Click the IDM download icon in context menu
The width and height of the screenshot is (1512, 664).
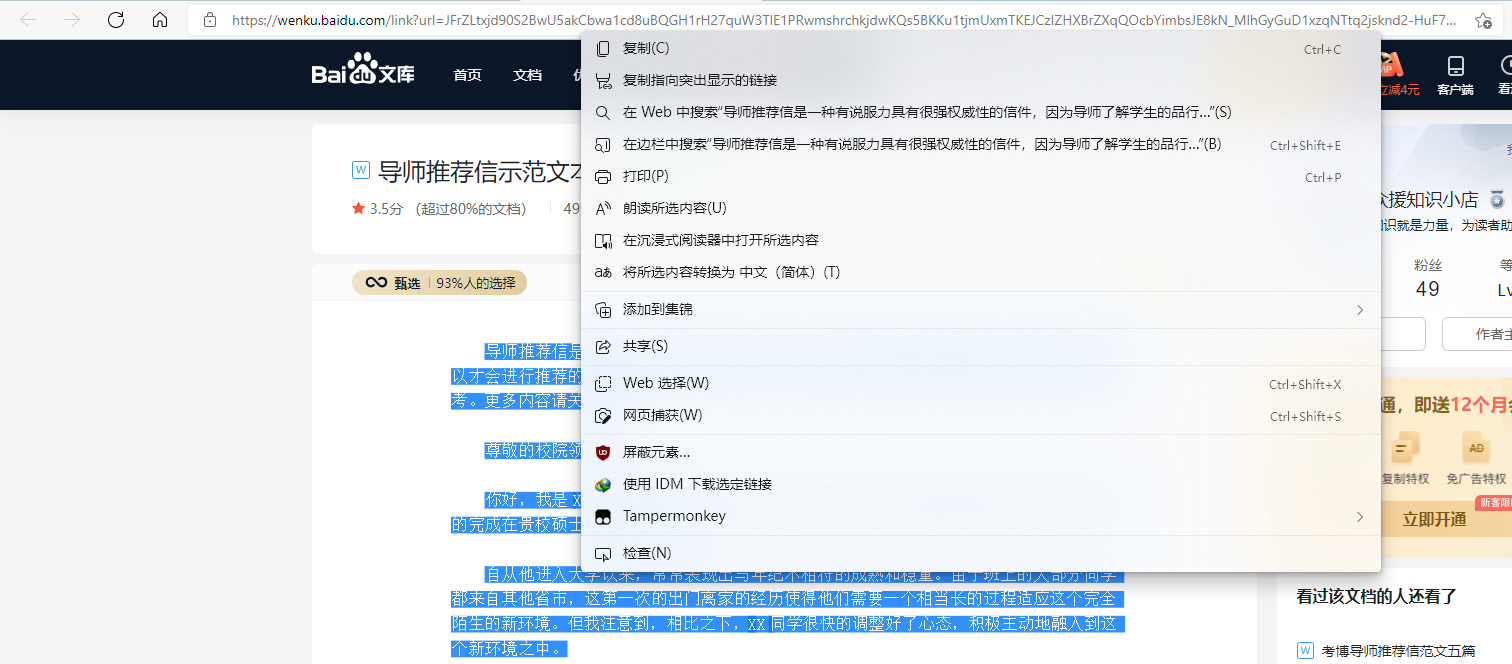point(603,484)
